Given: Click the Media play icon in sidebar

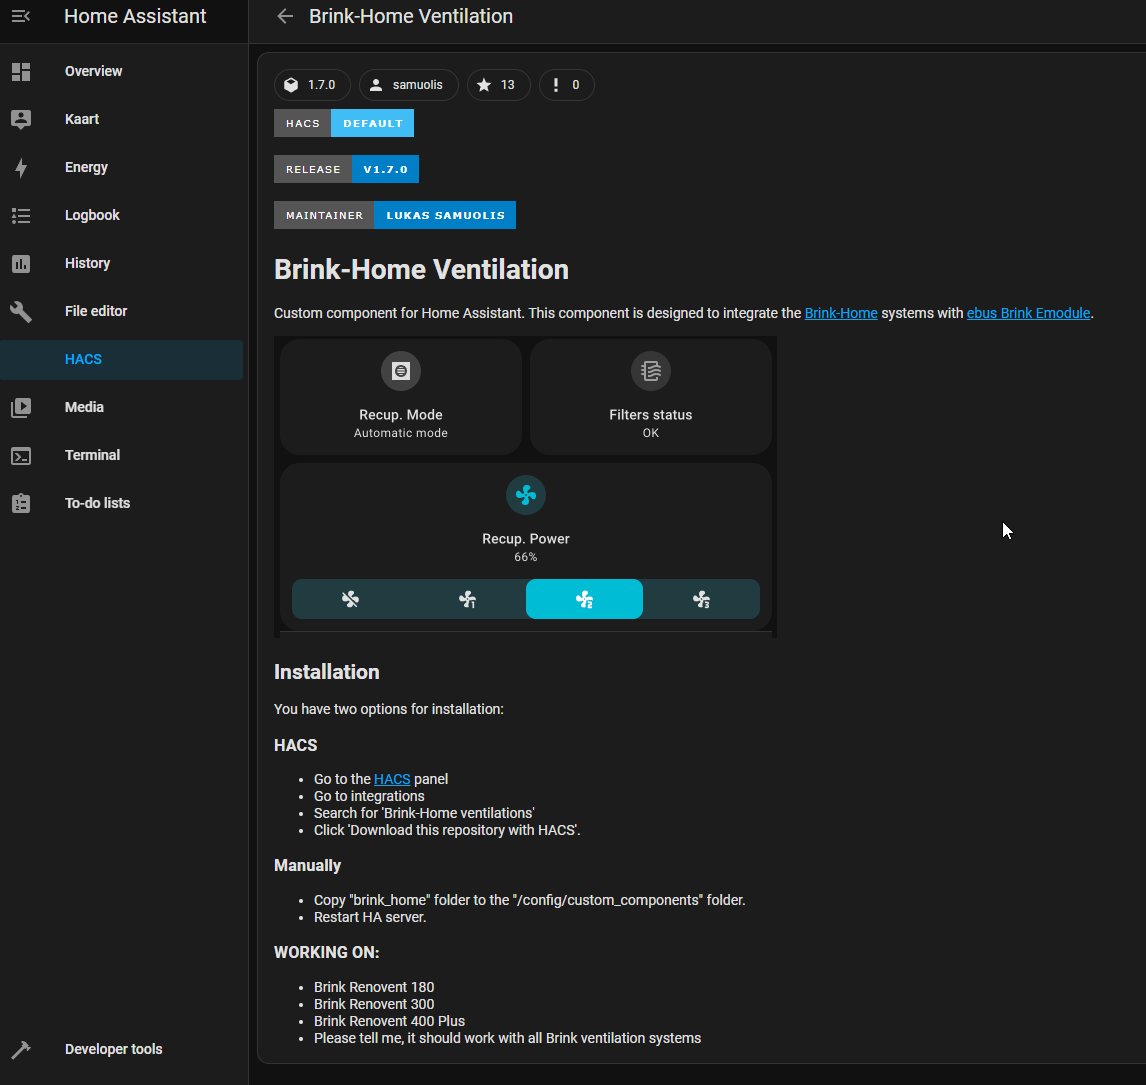Looking at the screenshot, I should point(21,407).
